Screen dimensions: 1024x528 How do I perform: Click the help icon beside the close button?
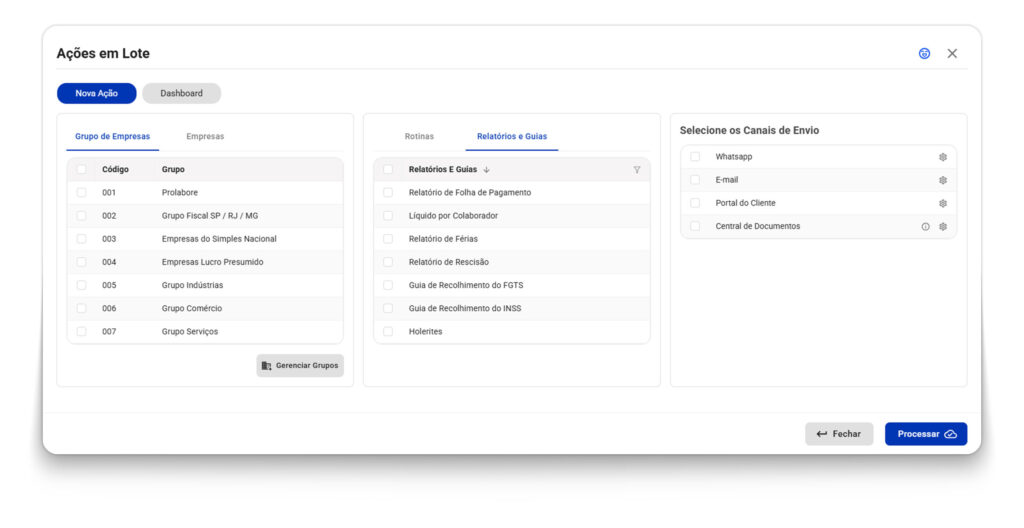click(x=924, y=54)
